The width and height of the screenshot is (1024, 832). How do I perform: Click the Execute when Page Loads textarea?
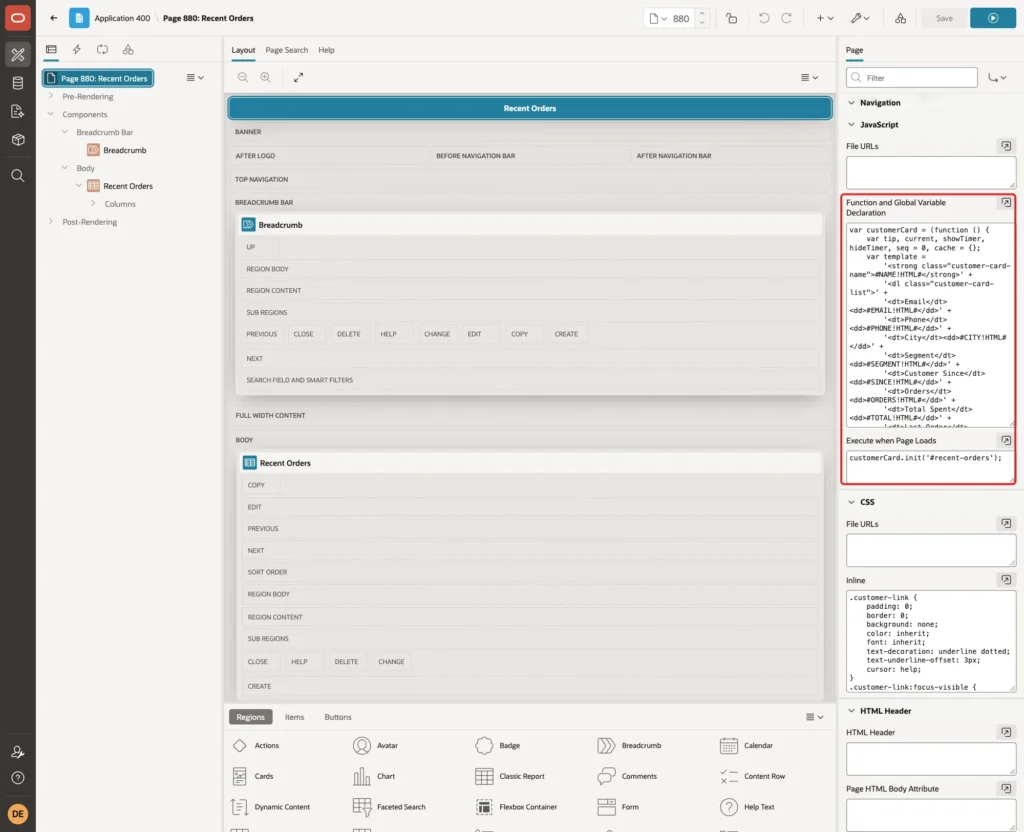(x=931, y=466)
